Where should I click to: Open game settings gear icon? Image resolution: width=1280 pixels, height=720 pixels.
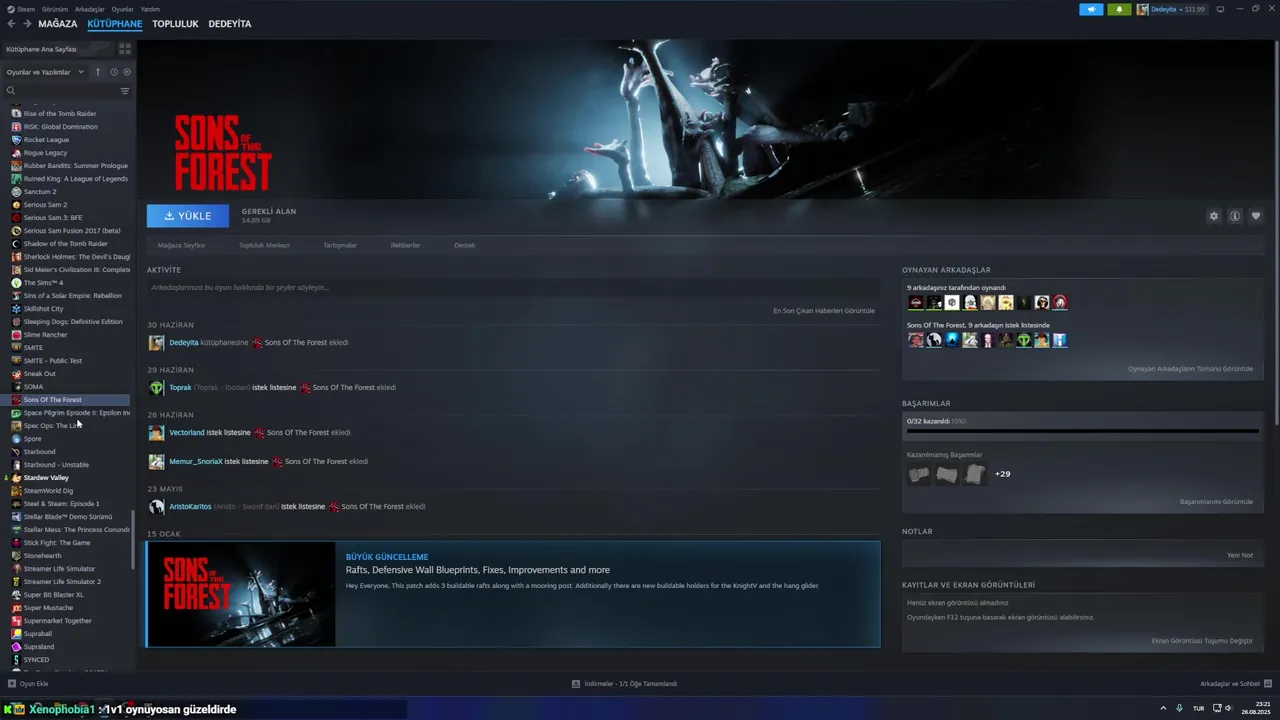(x=1214, y=216)
